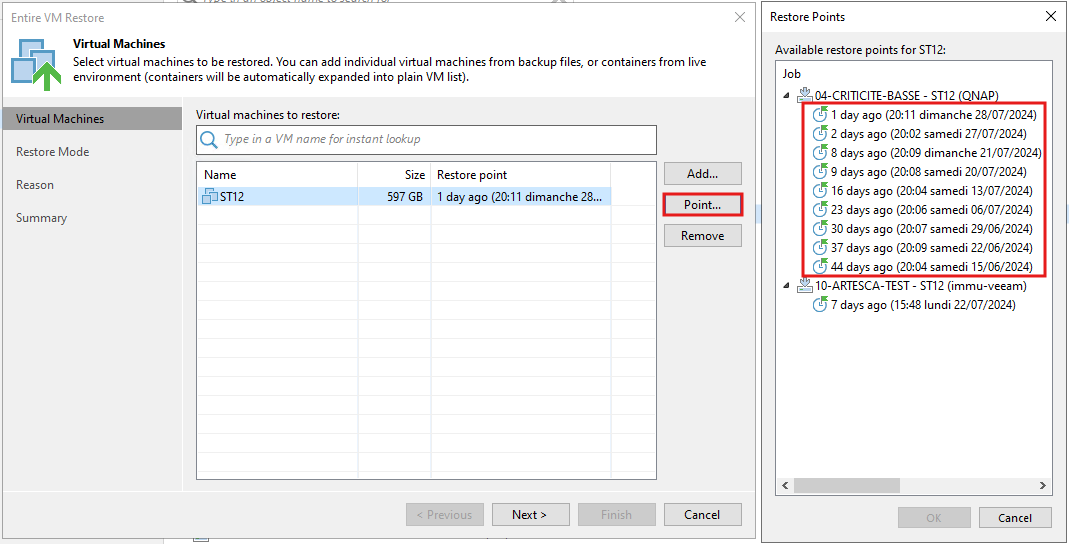This screenshot has height=544, width=1069.
Task: Select '9 days ago (20:08 samedi 20/07/2024)' restore point
Action: click(929, 172)
